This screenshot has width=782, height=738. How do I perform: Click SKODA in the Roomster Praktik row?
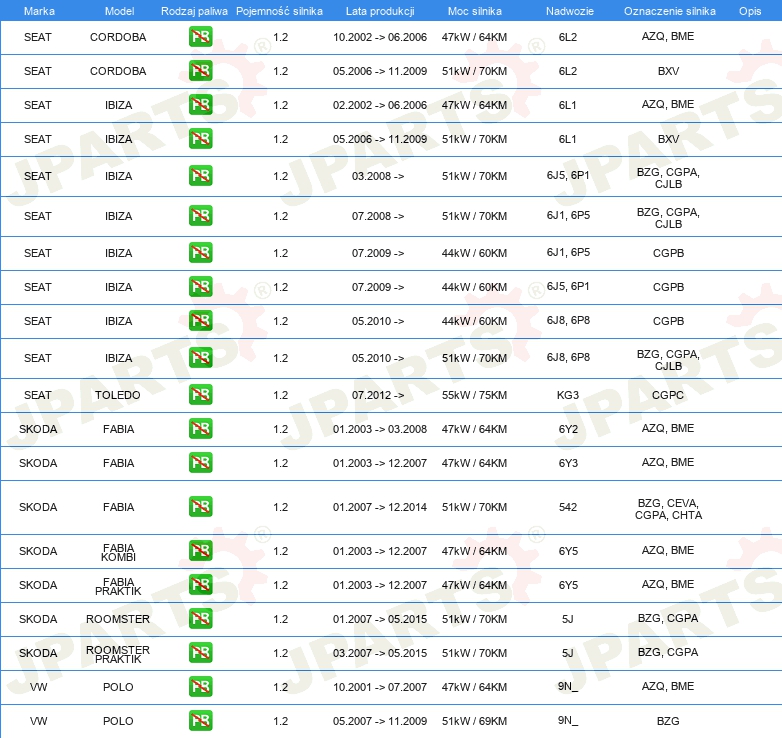[38, 653]
